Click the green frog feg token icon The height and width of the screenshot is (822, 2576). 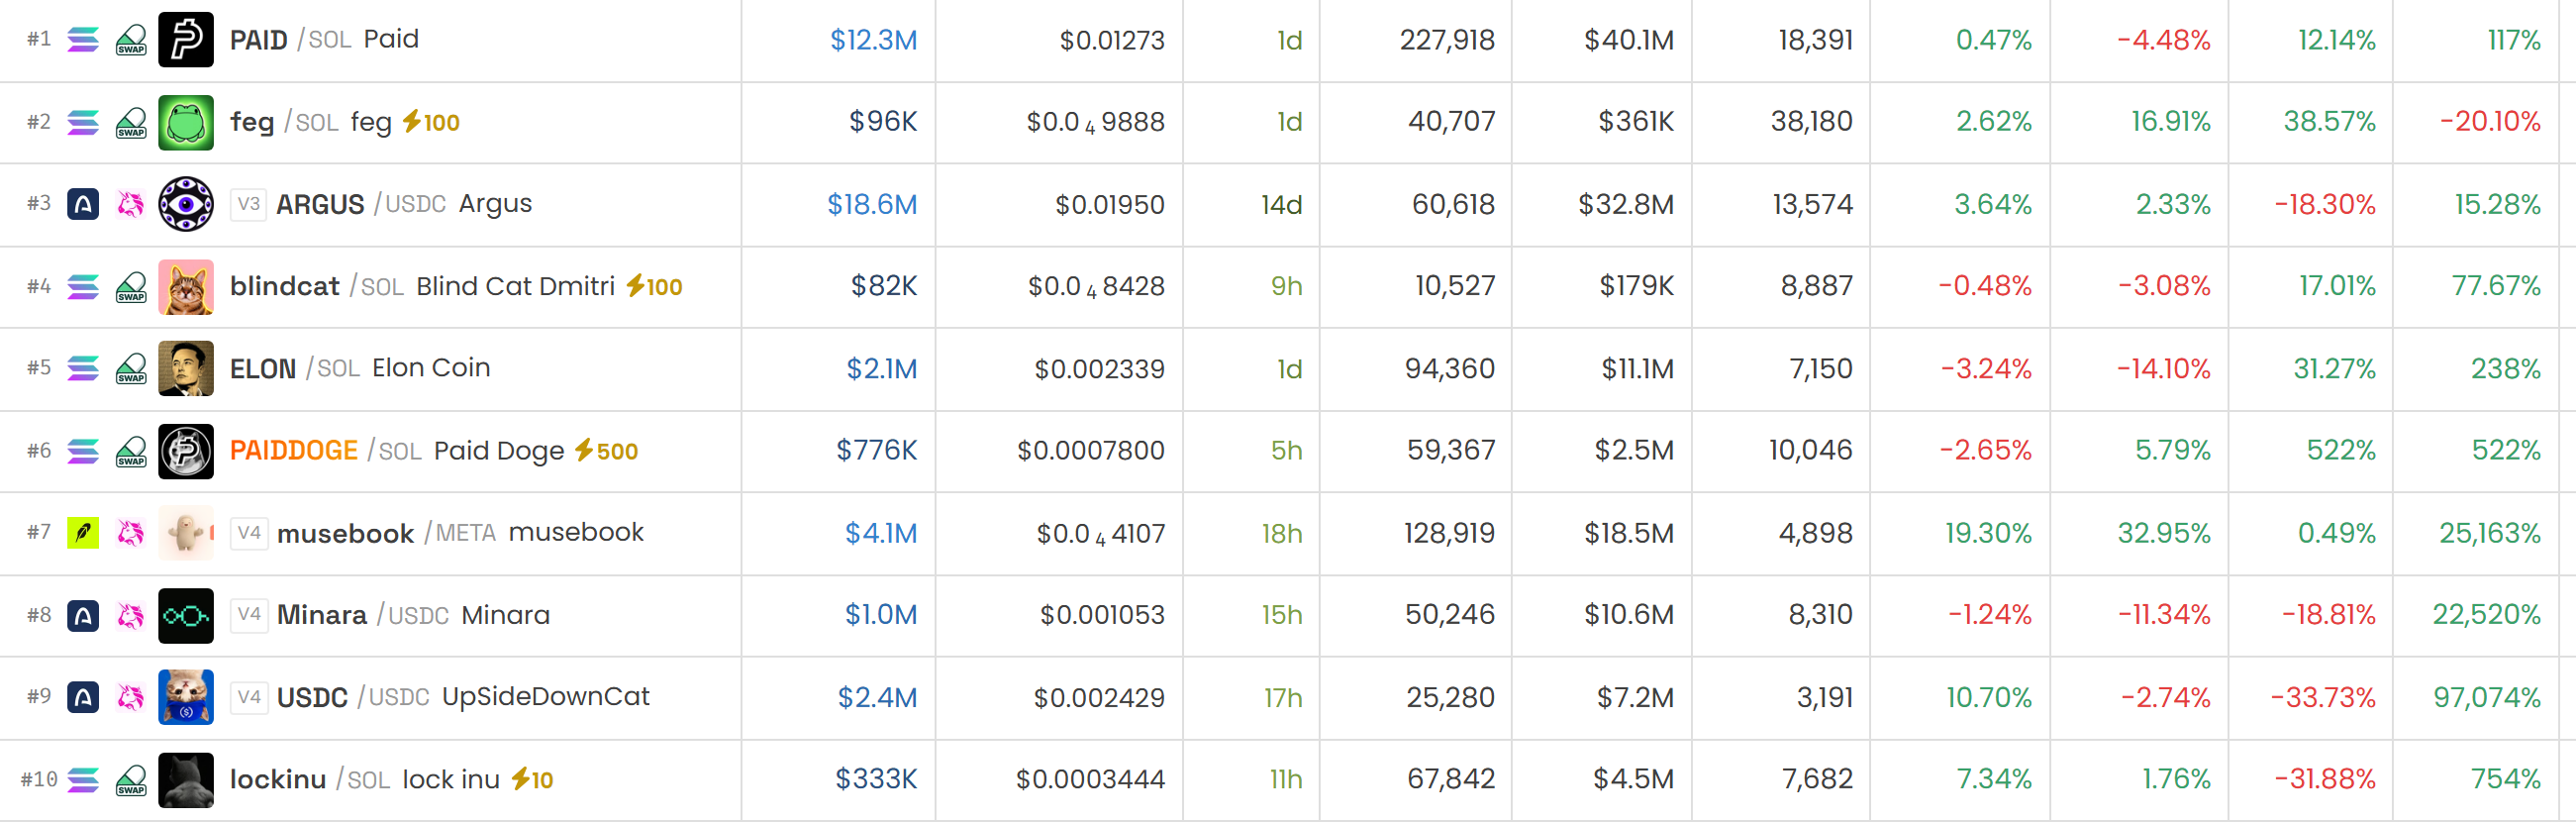click(186, 122)
